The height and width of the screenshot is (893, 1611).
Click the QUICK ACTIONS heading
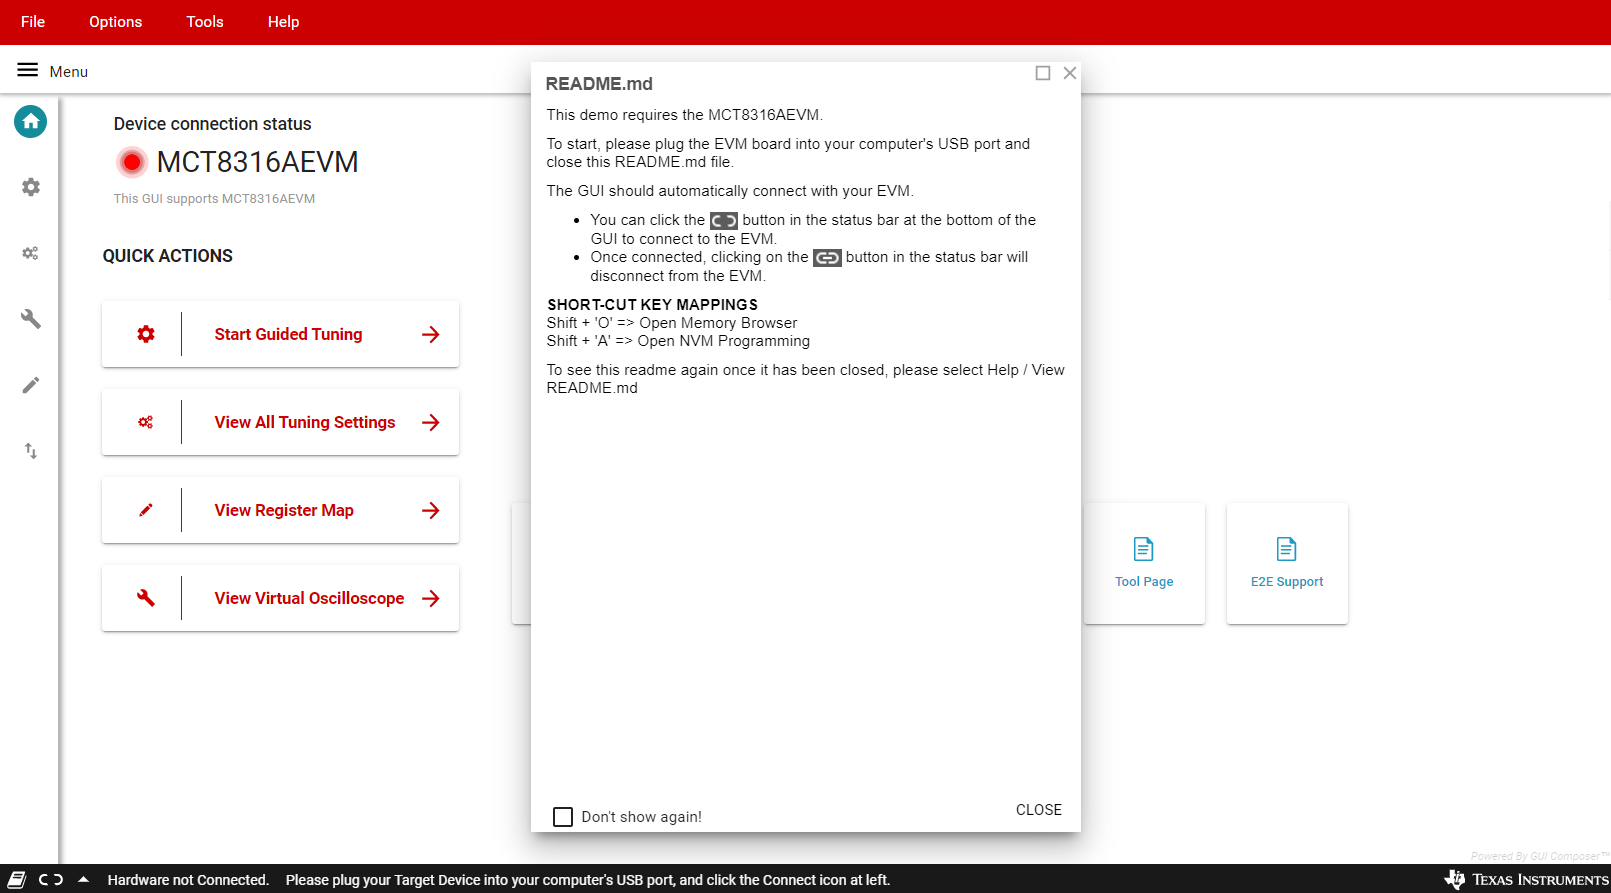(x=168, y=256)
